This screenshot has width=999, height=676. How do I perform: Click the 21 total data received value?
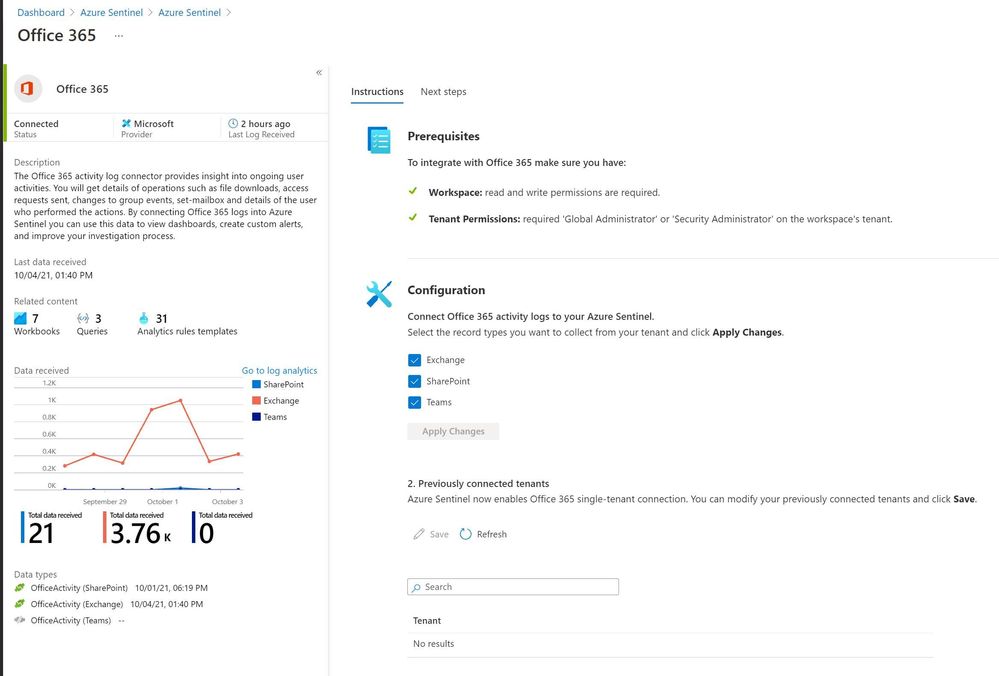(41, 533)
